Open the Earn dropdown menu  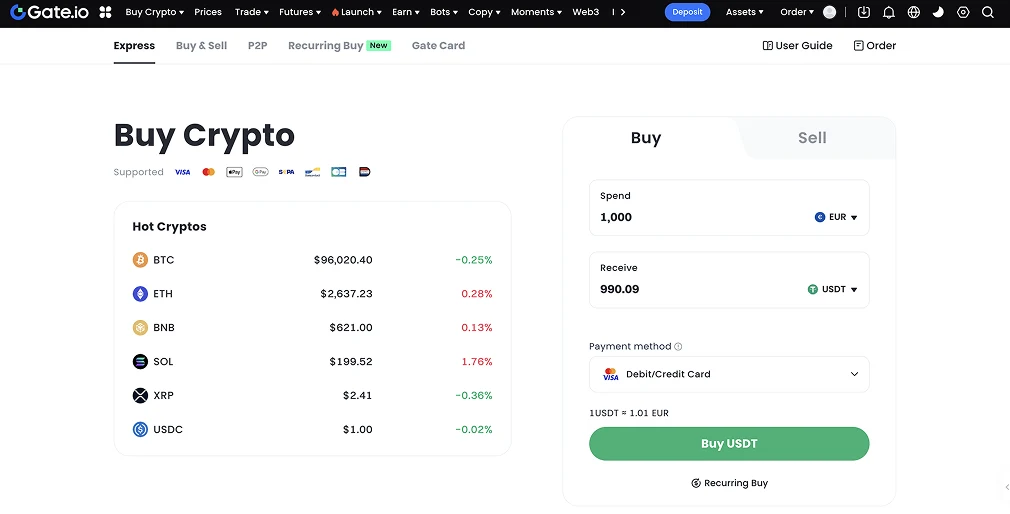click(406, 12)
